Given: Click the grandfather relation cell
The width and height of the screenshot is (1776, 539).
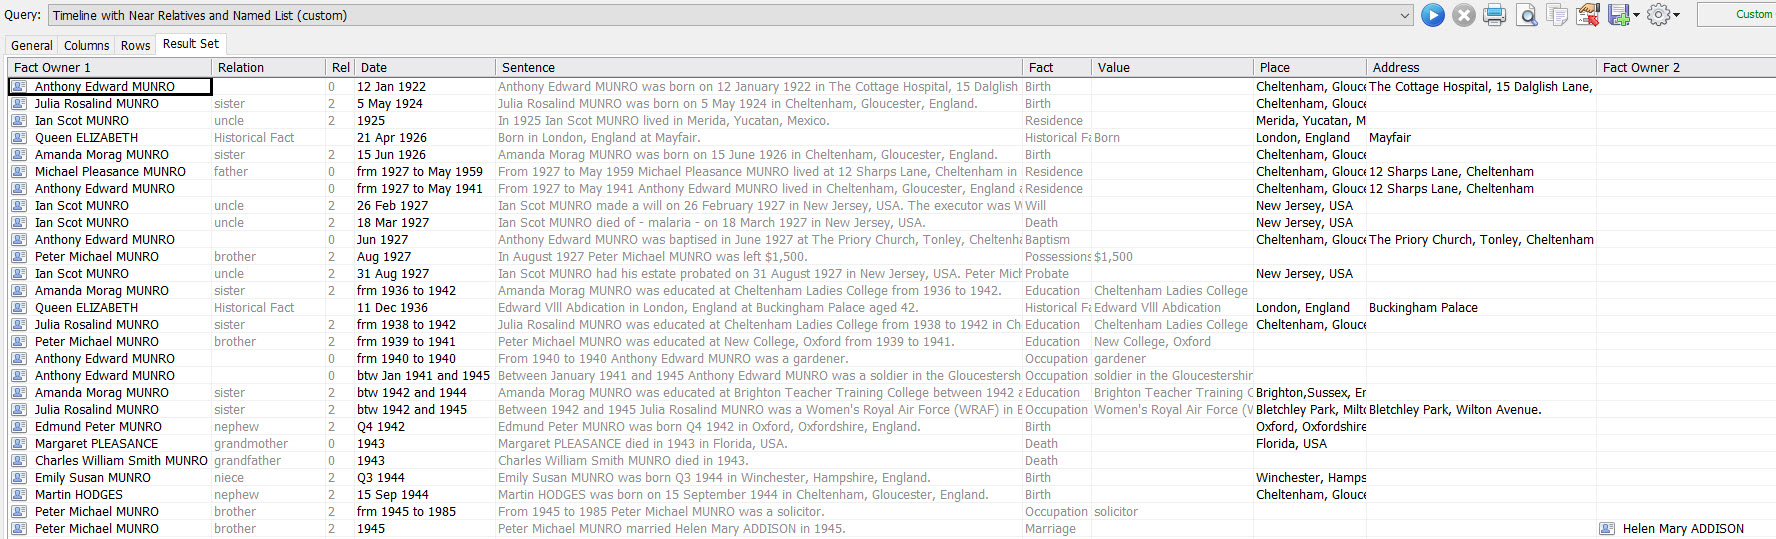Looking at the screenshot, I should 247,461.
